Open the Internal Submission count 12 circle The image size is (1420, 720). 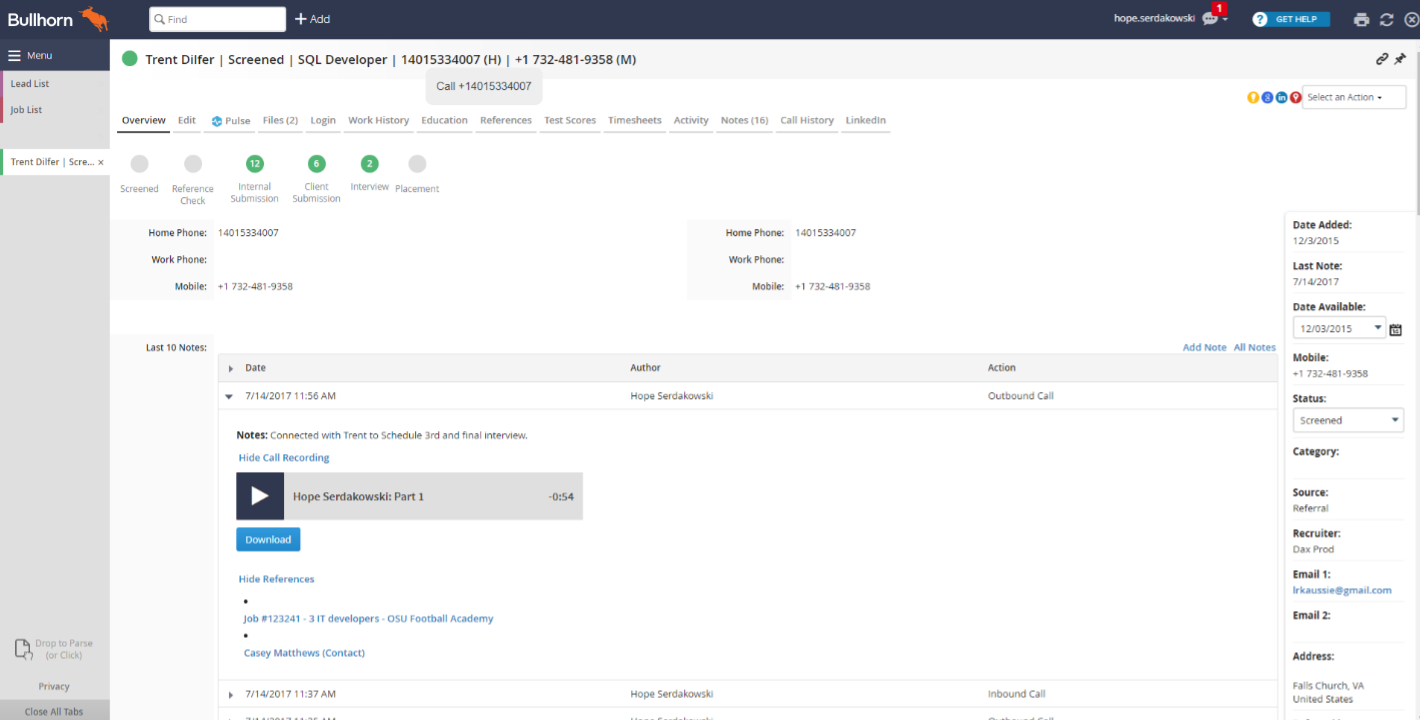tap(255, 164)
